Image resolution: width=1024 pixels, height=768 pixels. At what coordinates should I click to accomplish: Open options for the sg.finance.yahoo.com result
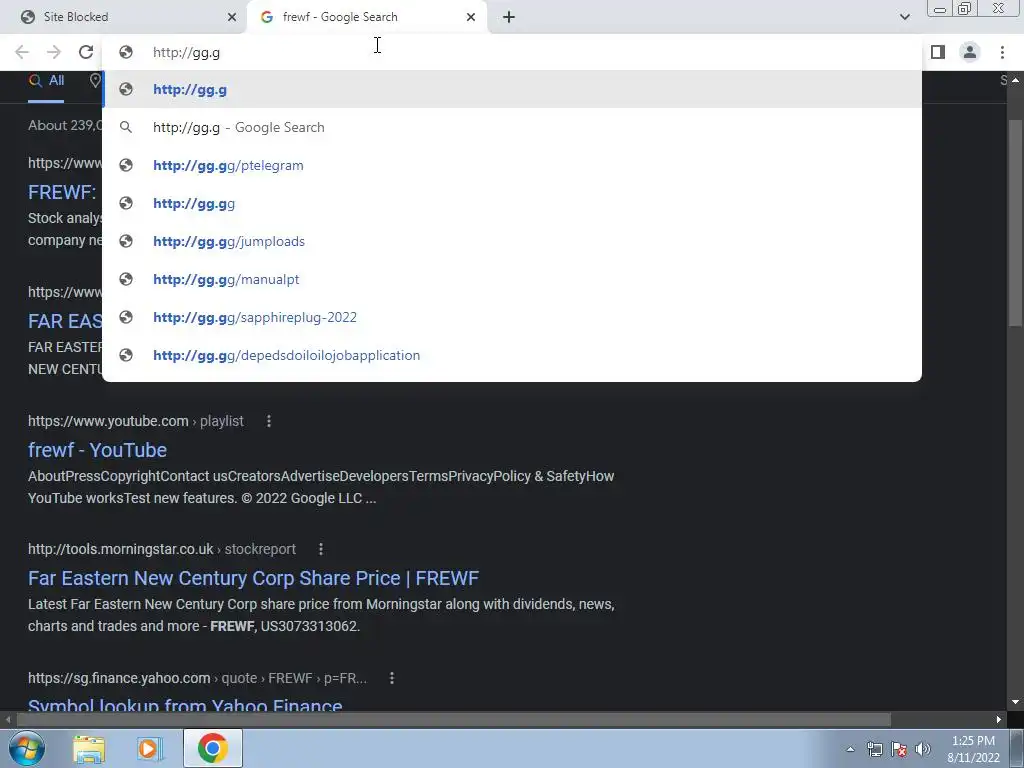point(392,679)
